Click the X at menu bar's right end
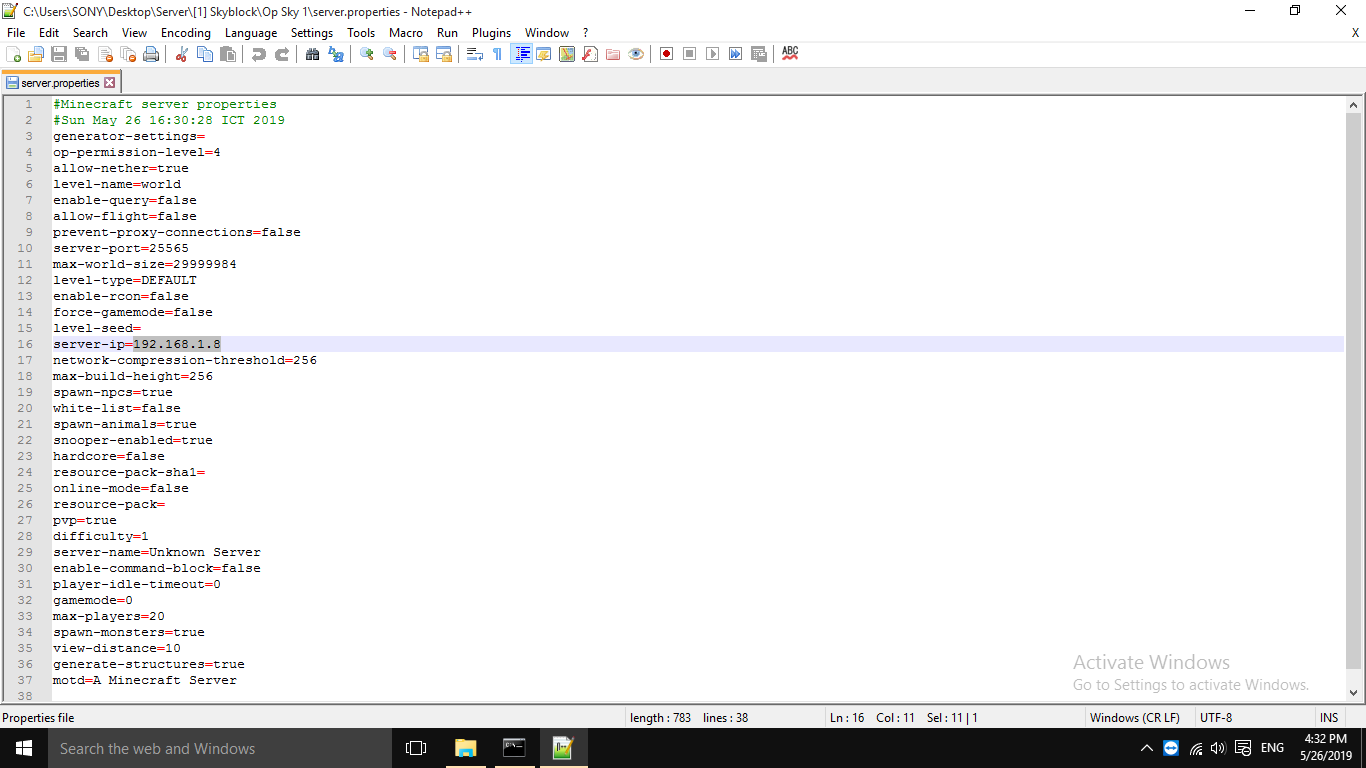This screenshot has width=1366, height=768. (x=1356, y=32)
